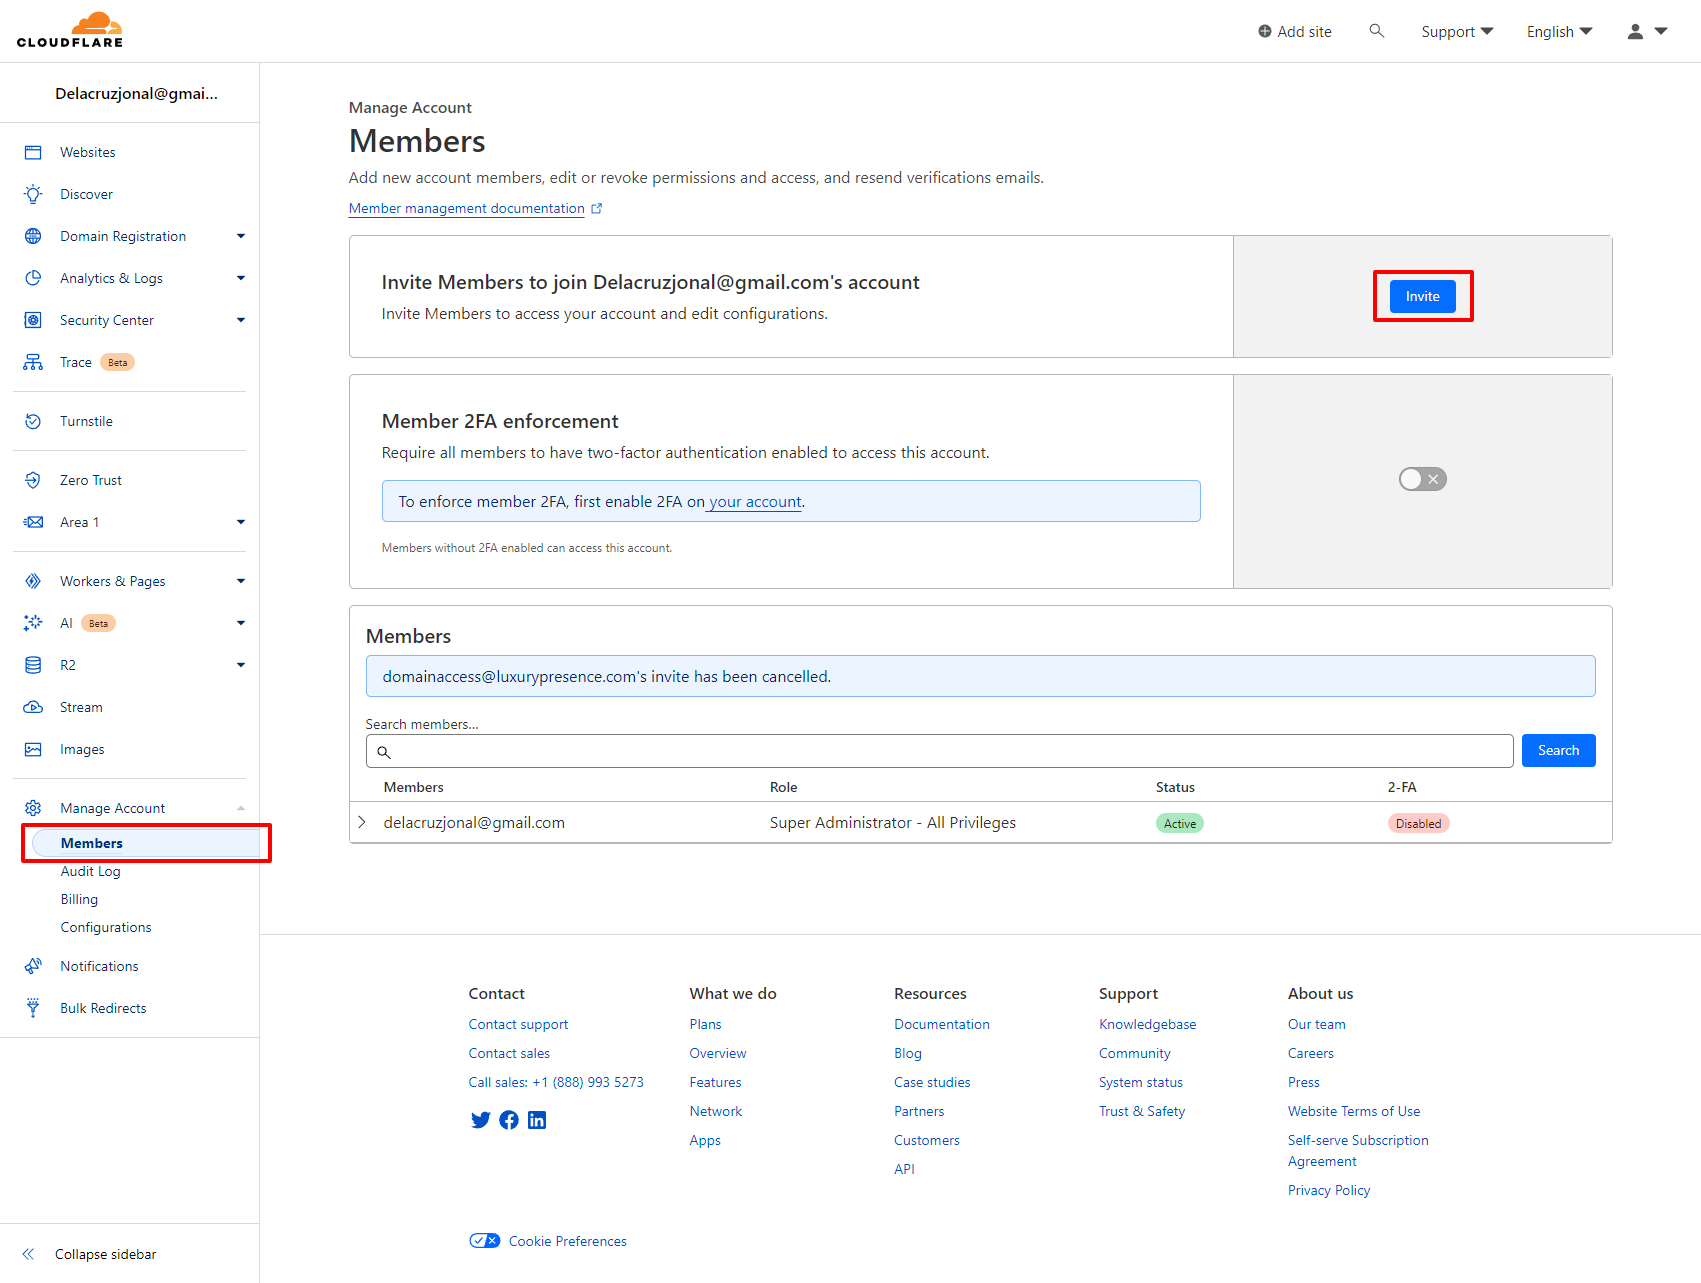
Task: Toggle the Cookie Preferences consent switch
Action: click(x=484, y=1240)
